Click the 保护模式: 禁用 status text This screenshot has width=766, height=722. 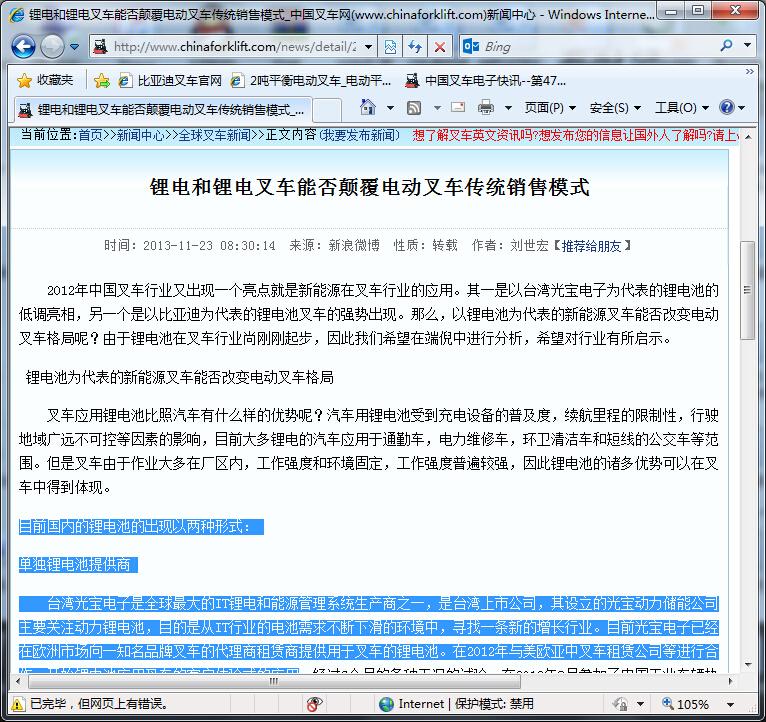(x=494, y=704)
